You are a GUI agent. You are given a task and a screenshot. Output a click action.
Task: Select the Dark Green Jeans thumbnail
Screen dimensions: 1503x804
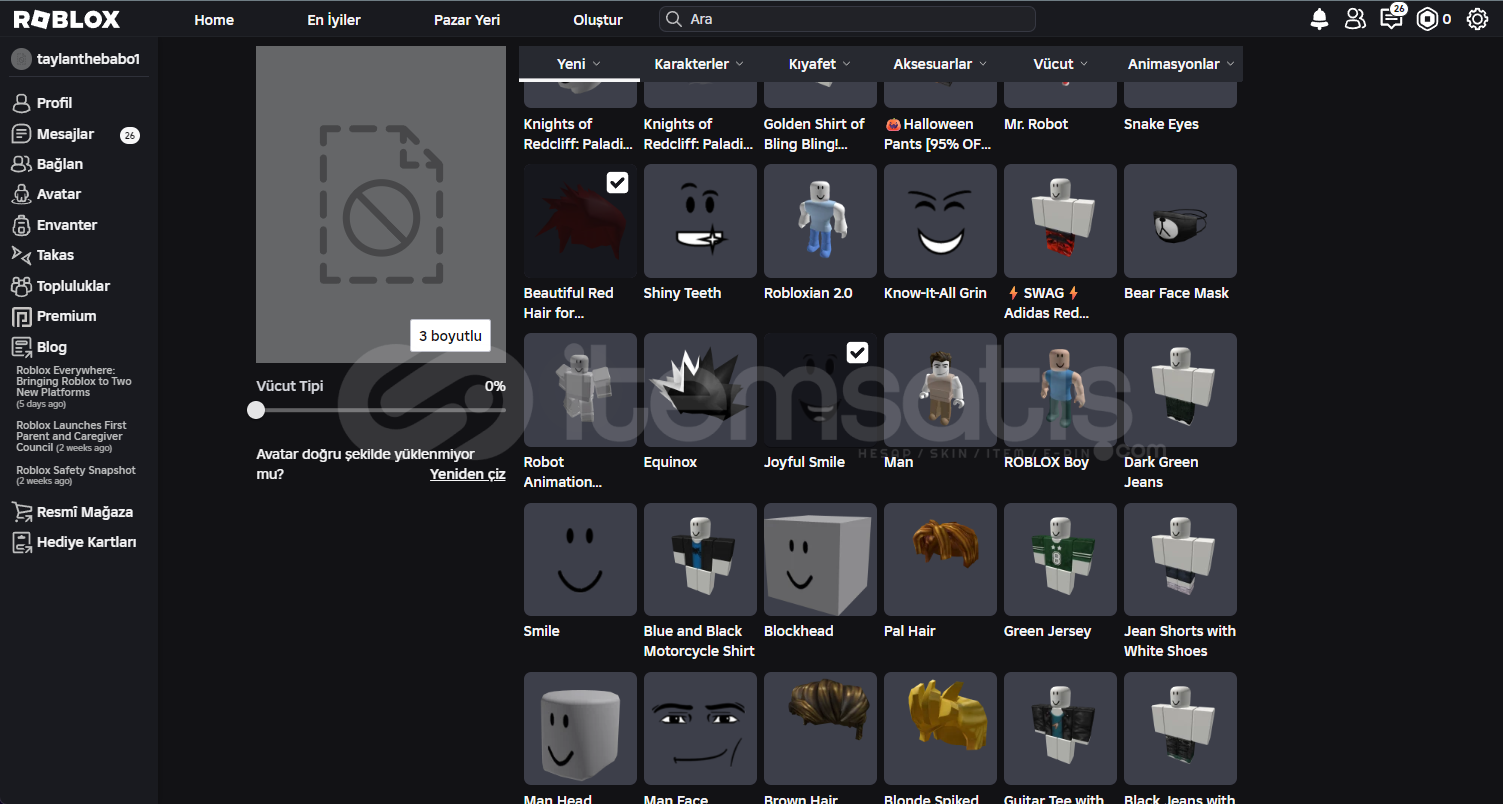[x=1180, y=390]
